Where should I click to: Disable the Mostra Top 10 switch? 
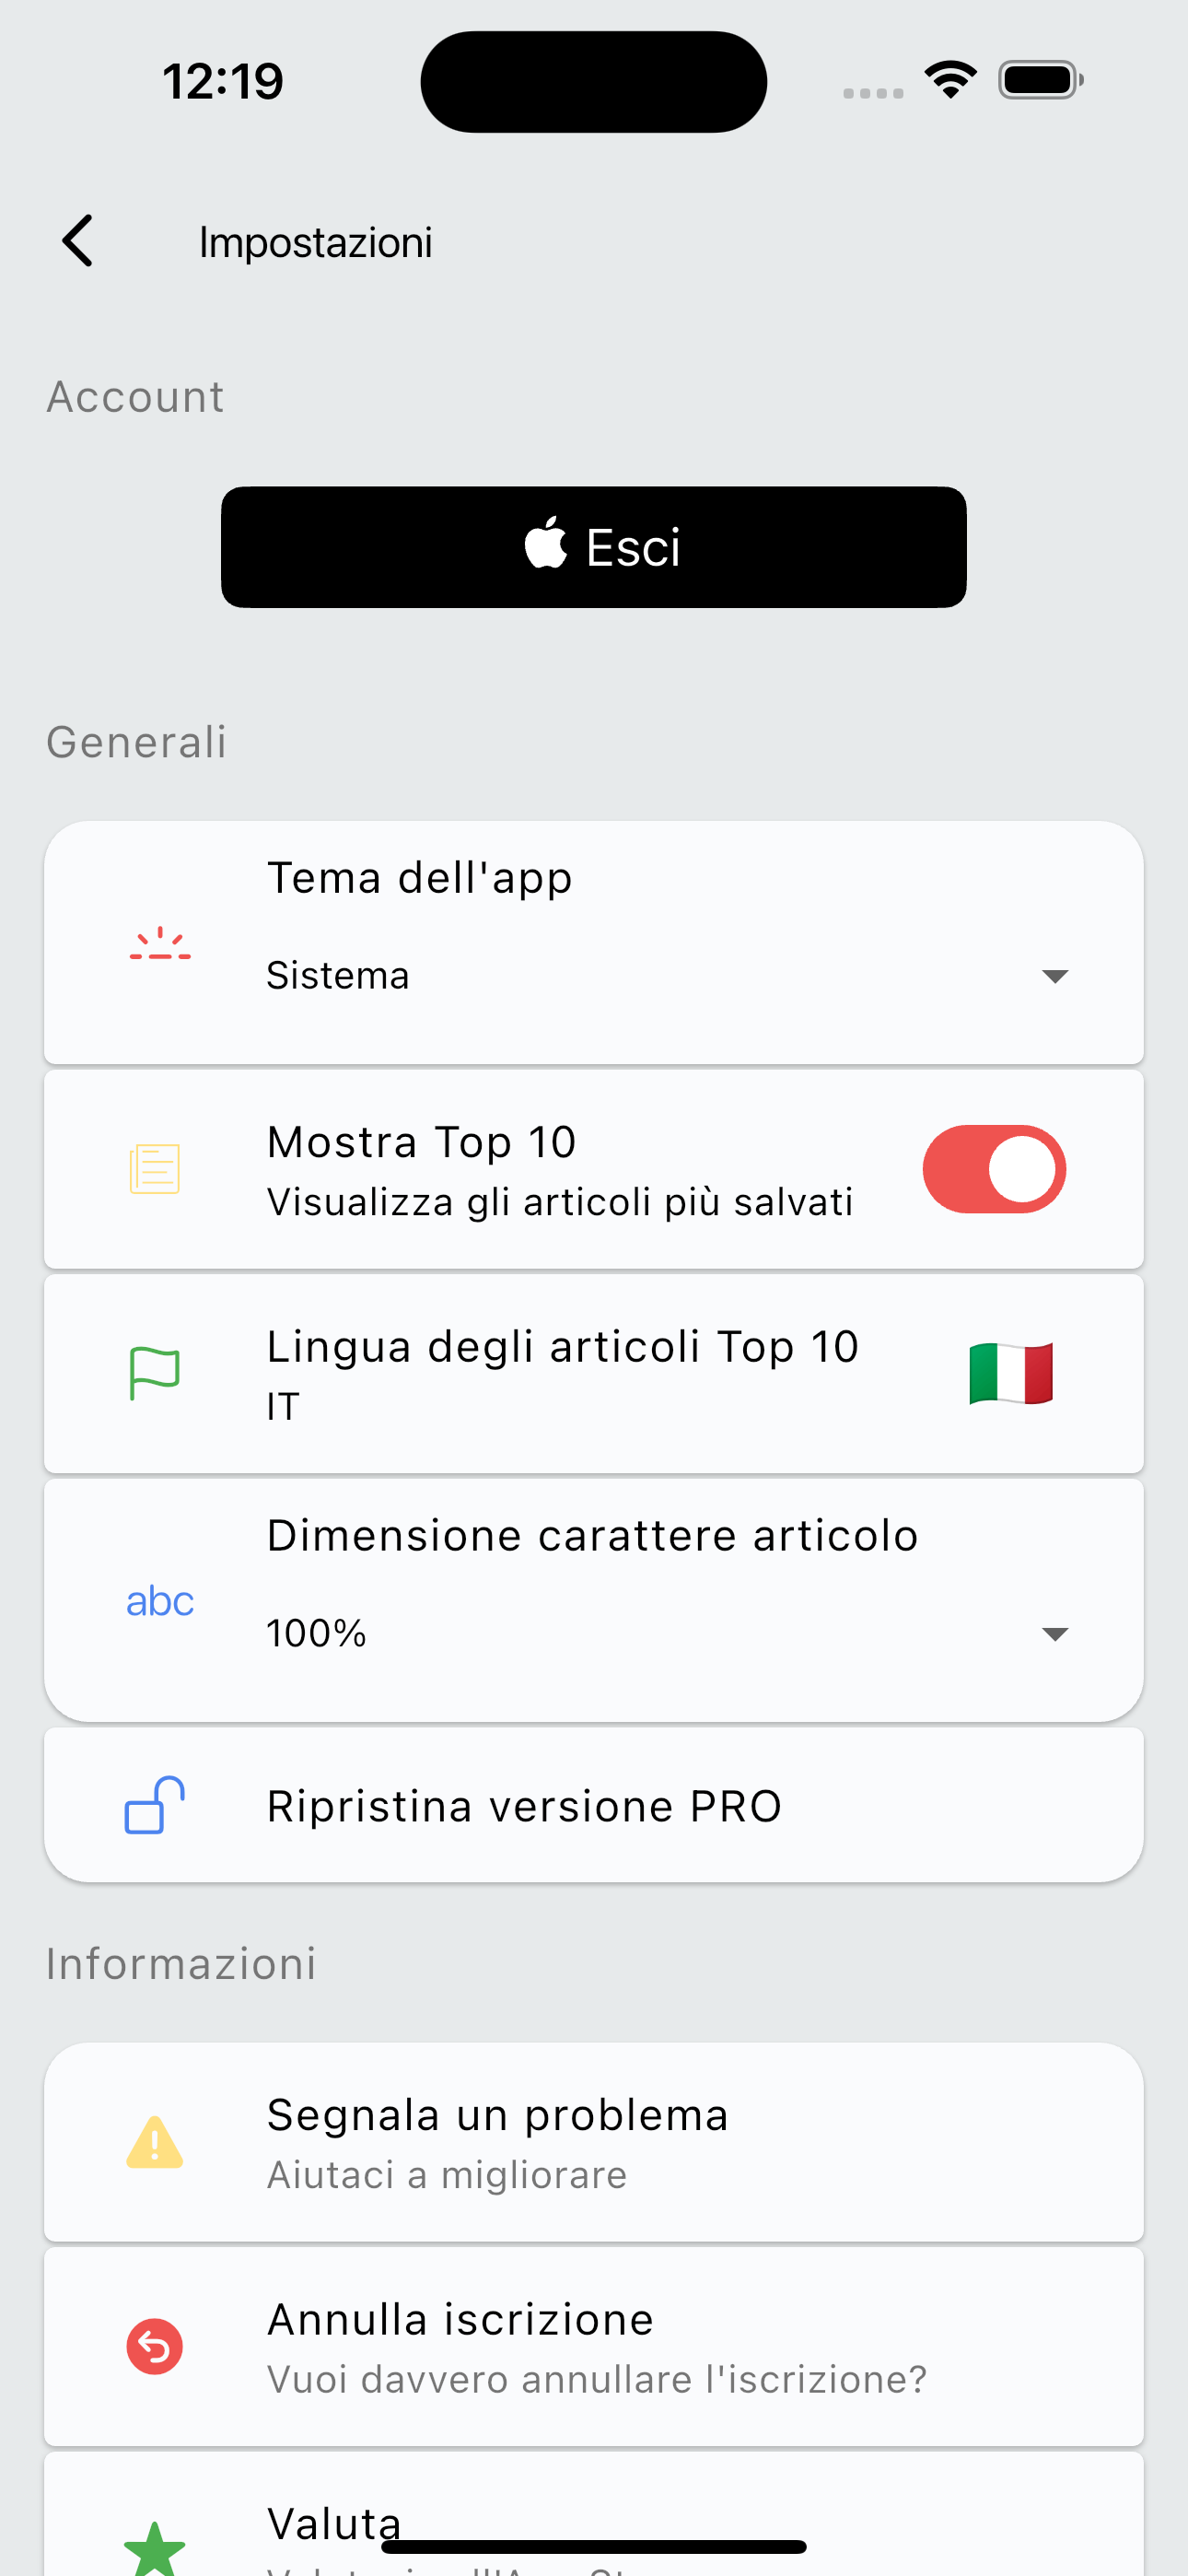click(993, 1169)
